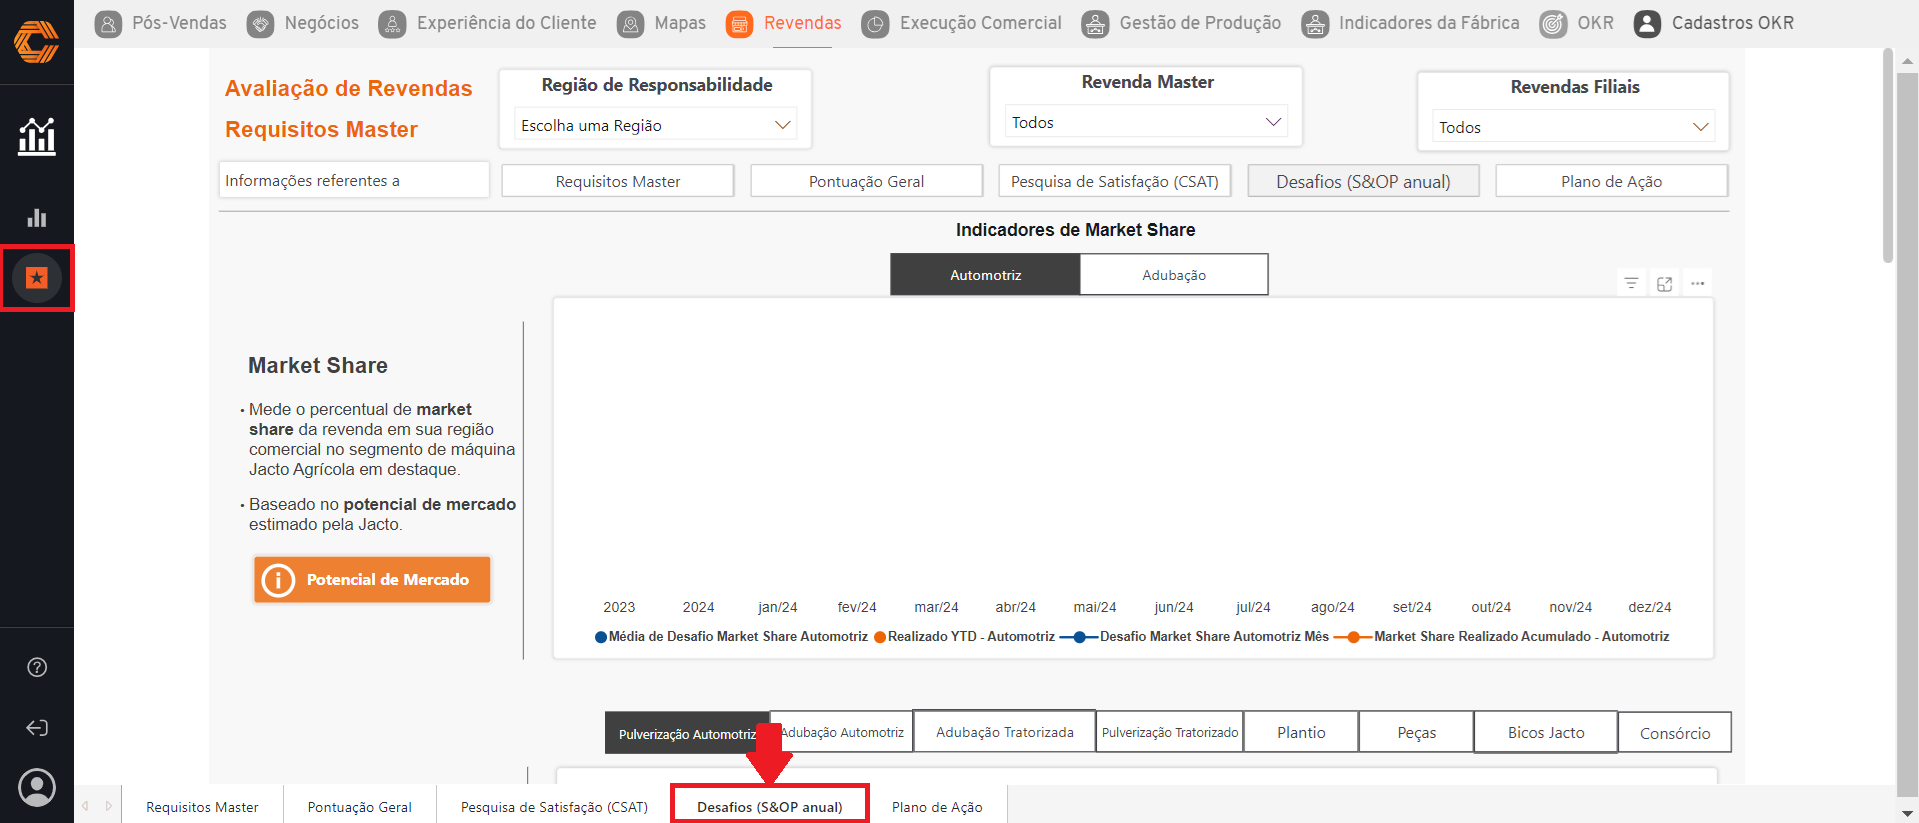The height and width of the screenshot is (823, 1919).
Task: Expand the Região de Responsabilidade dropdown
Action: pyautogui.click(x=783, y=125)
